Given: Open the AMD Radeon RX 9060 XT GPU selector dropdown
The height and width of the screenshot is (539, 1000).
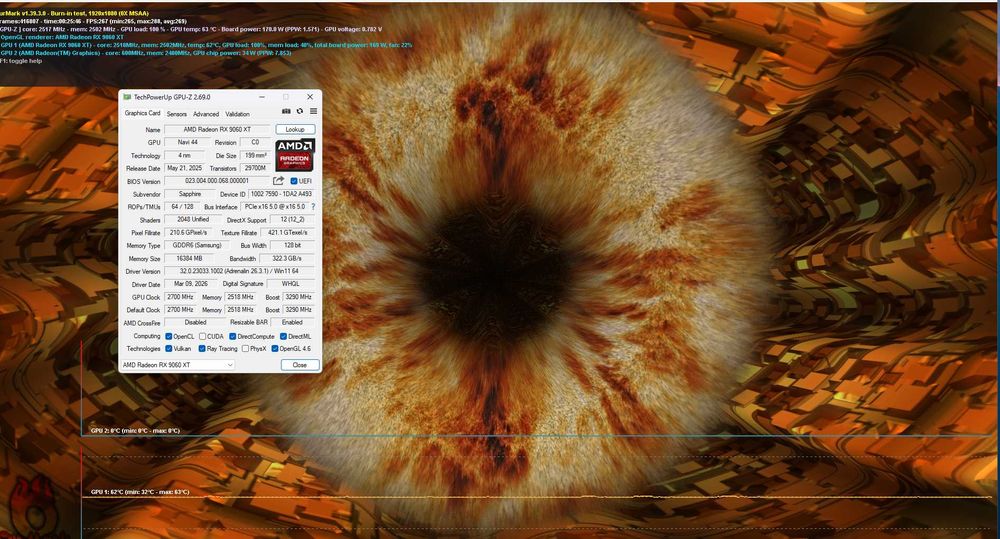Looking at the screenshot, I should click(178, 365).
